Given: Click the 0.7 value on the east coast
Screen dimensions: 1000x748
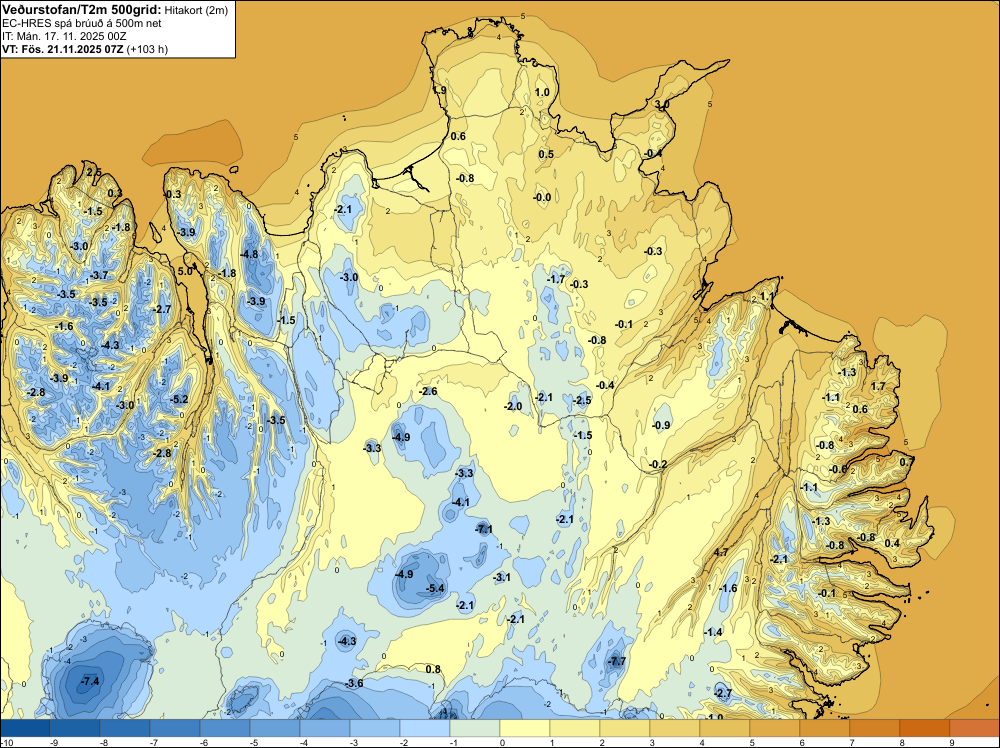Looking at the screenshot, I should point(907,461).
